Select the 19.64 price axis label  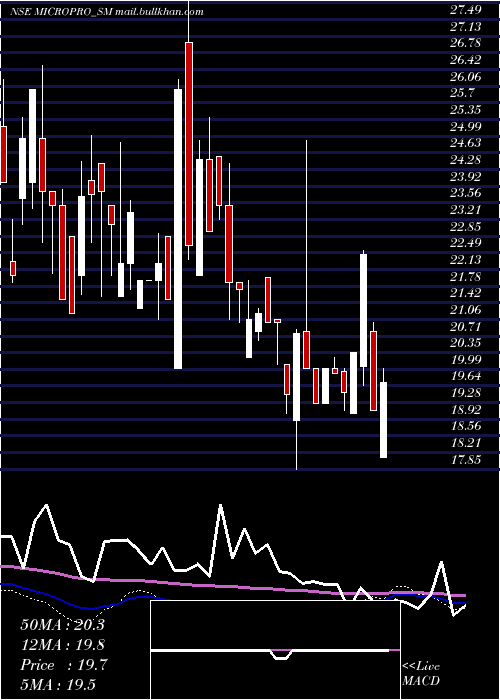point(465,377)
